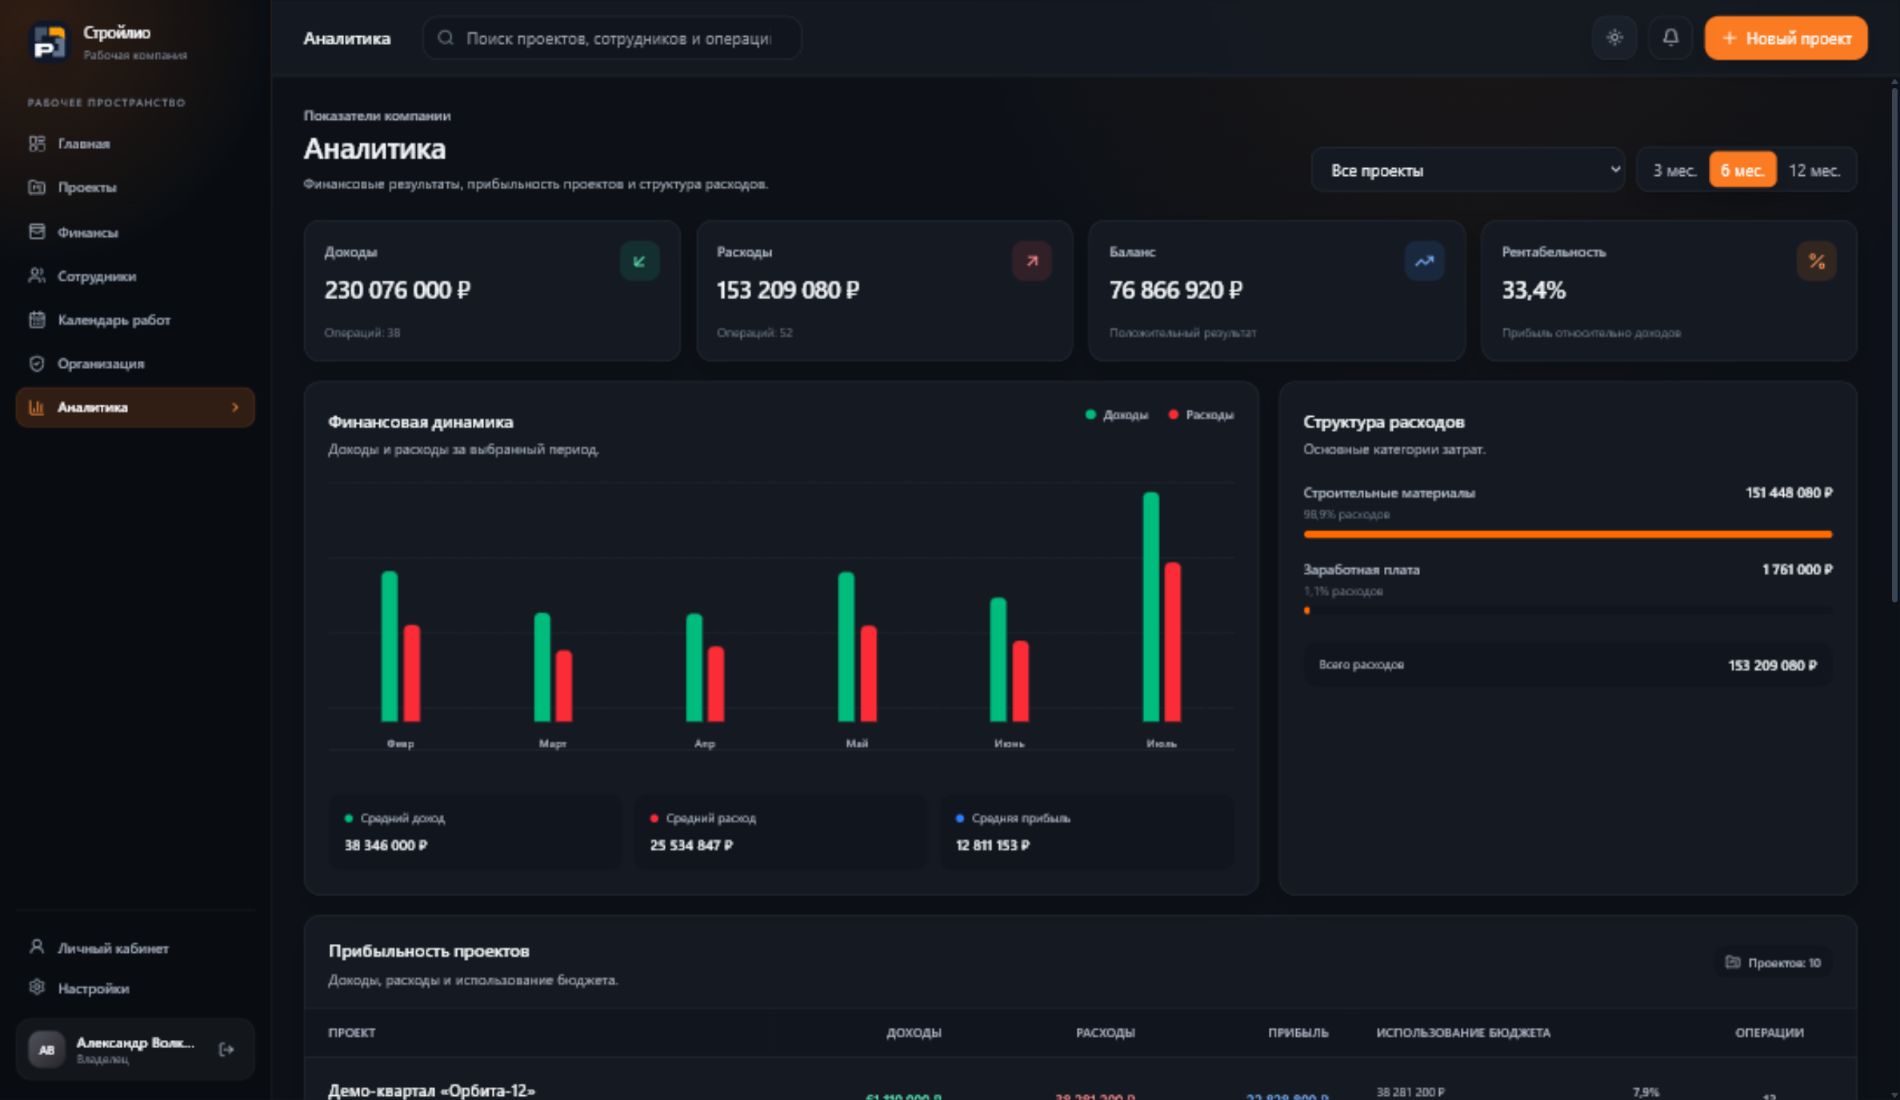Viewport: 1900px width, 1100px height.
Task: Select the 12 мес. period option
Action: (x=1814, y=170)
